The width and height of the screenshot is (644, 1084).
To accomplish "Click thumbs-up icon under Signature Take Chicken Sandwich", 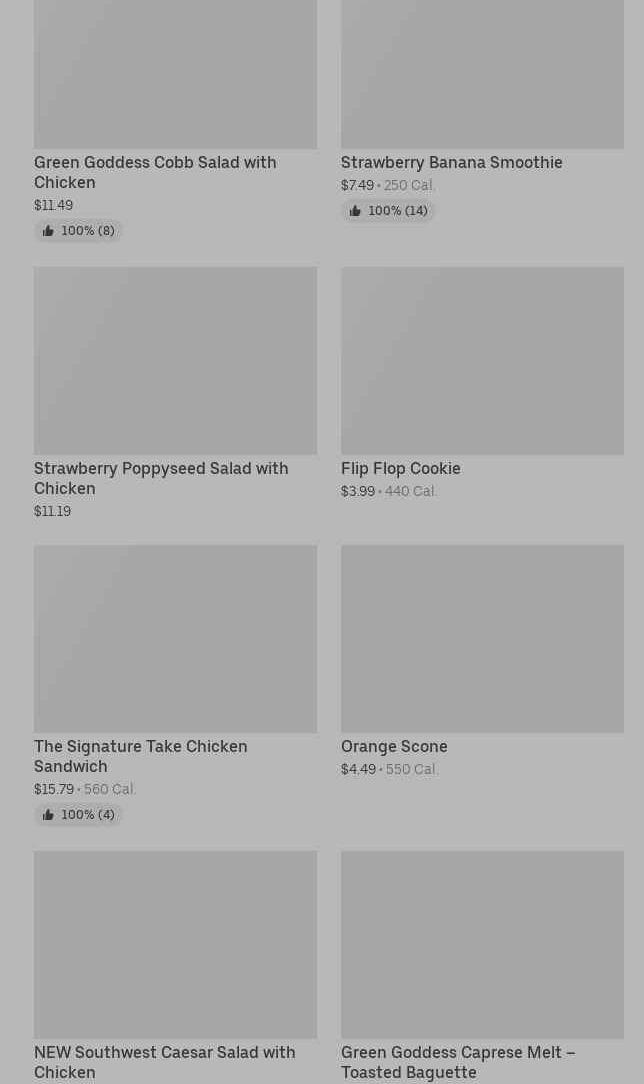I will point(48,815).
